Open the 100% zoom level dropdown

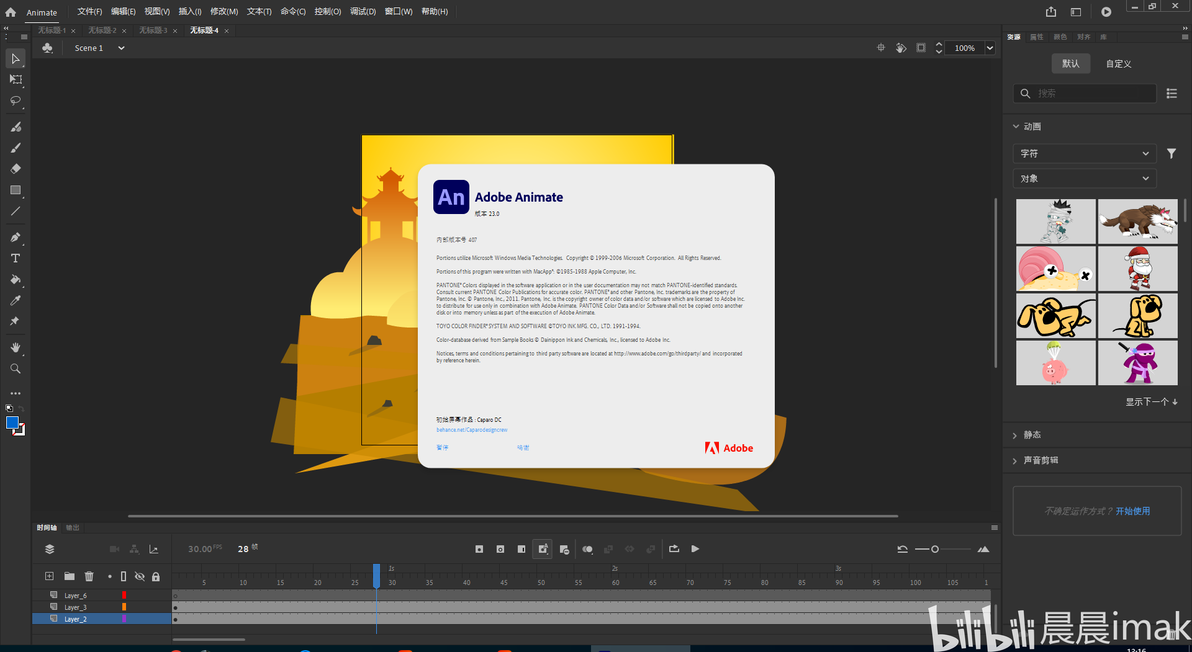pyautogui.click(x=972, y=48)
